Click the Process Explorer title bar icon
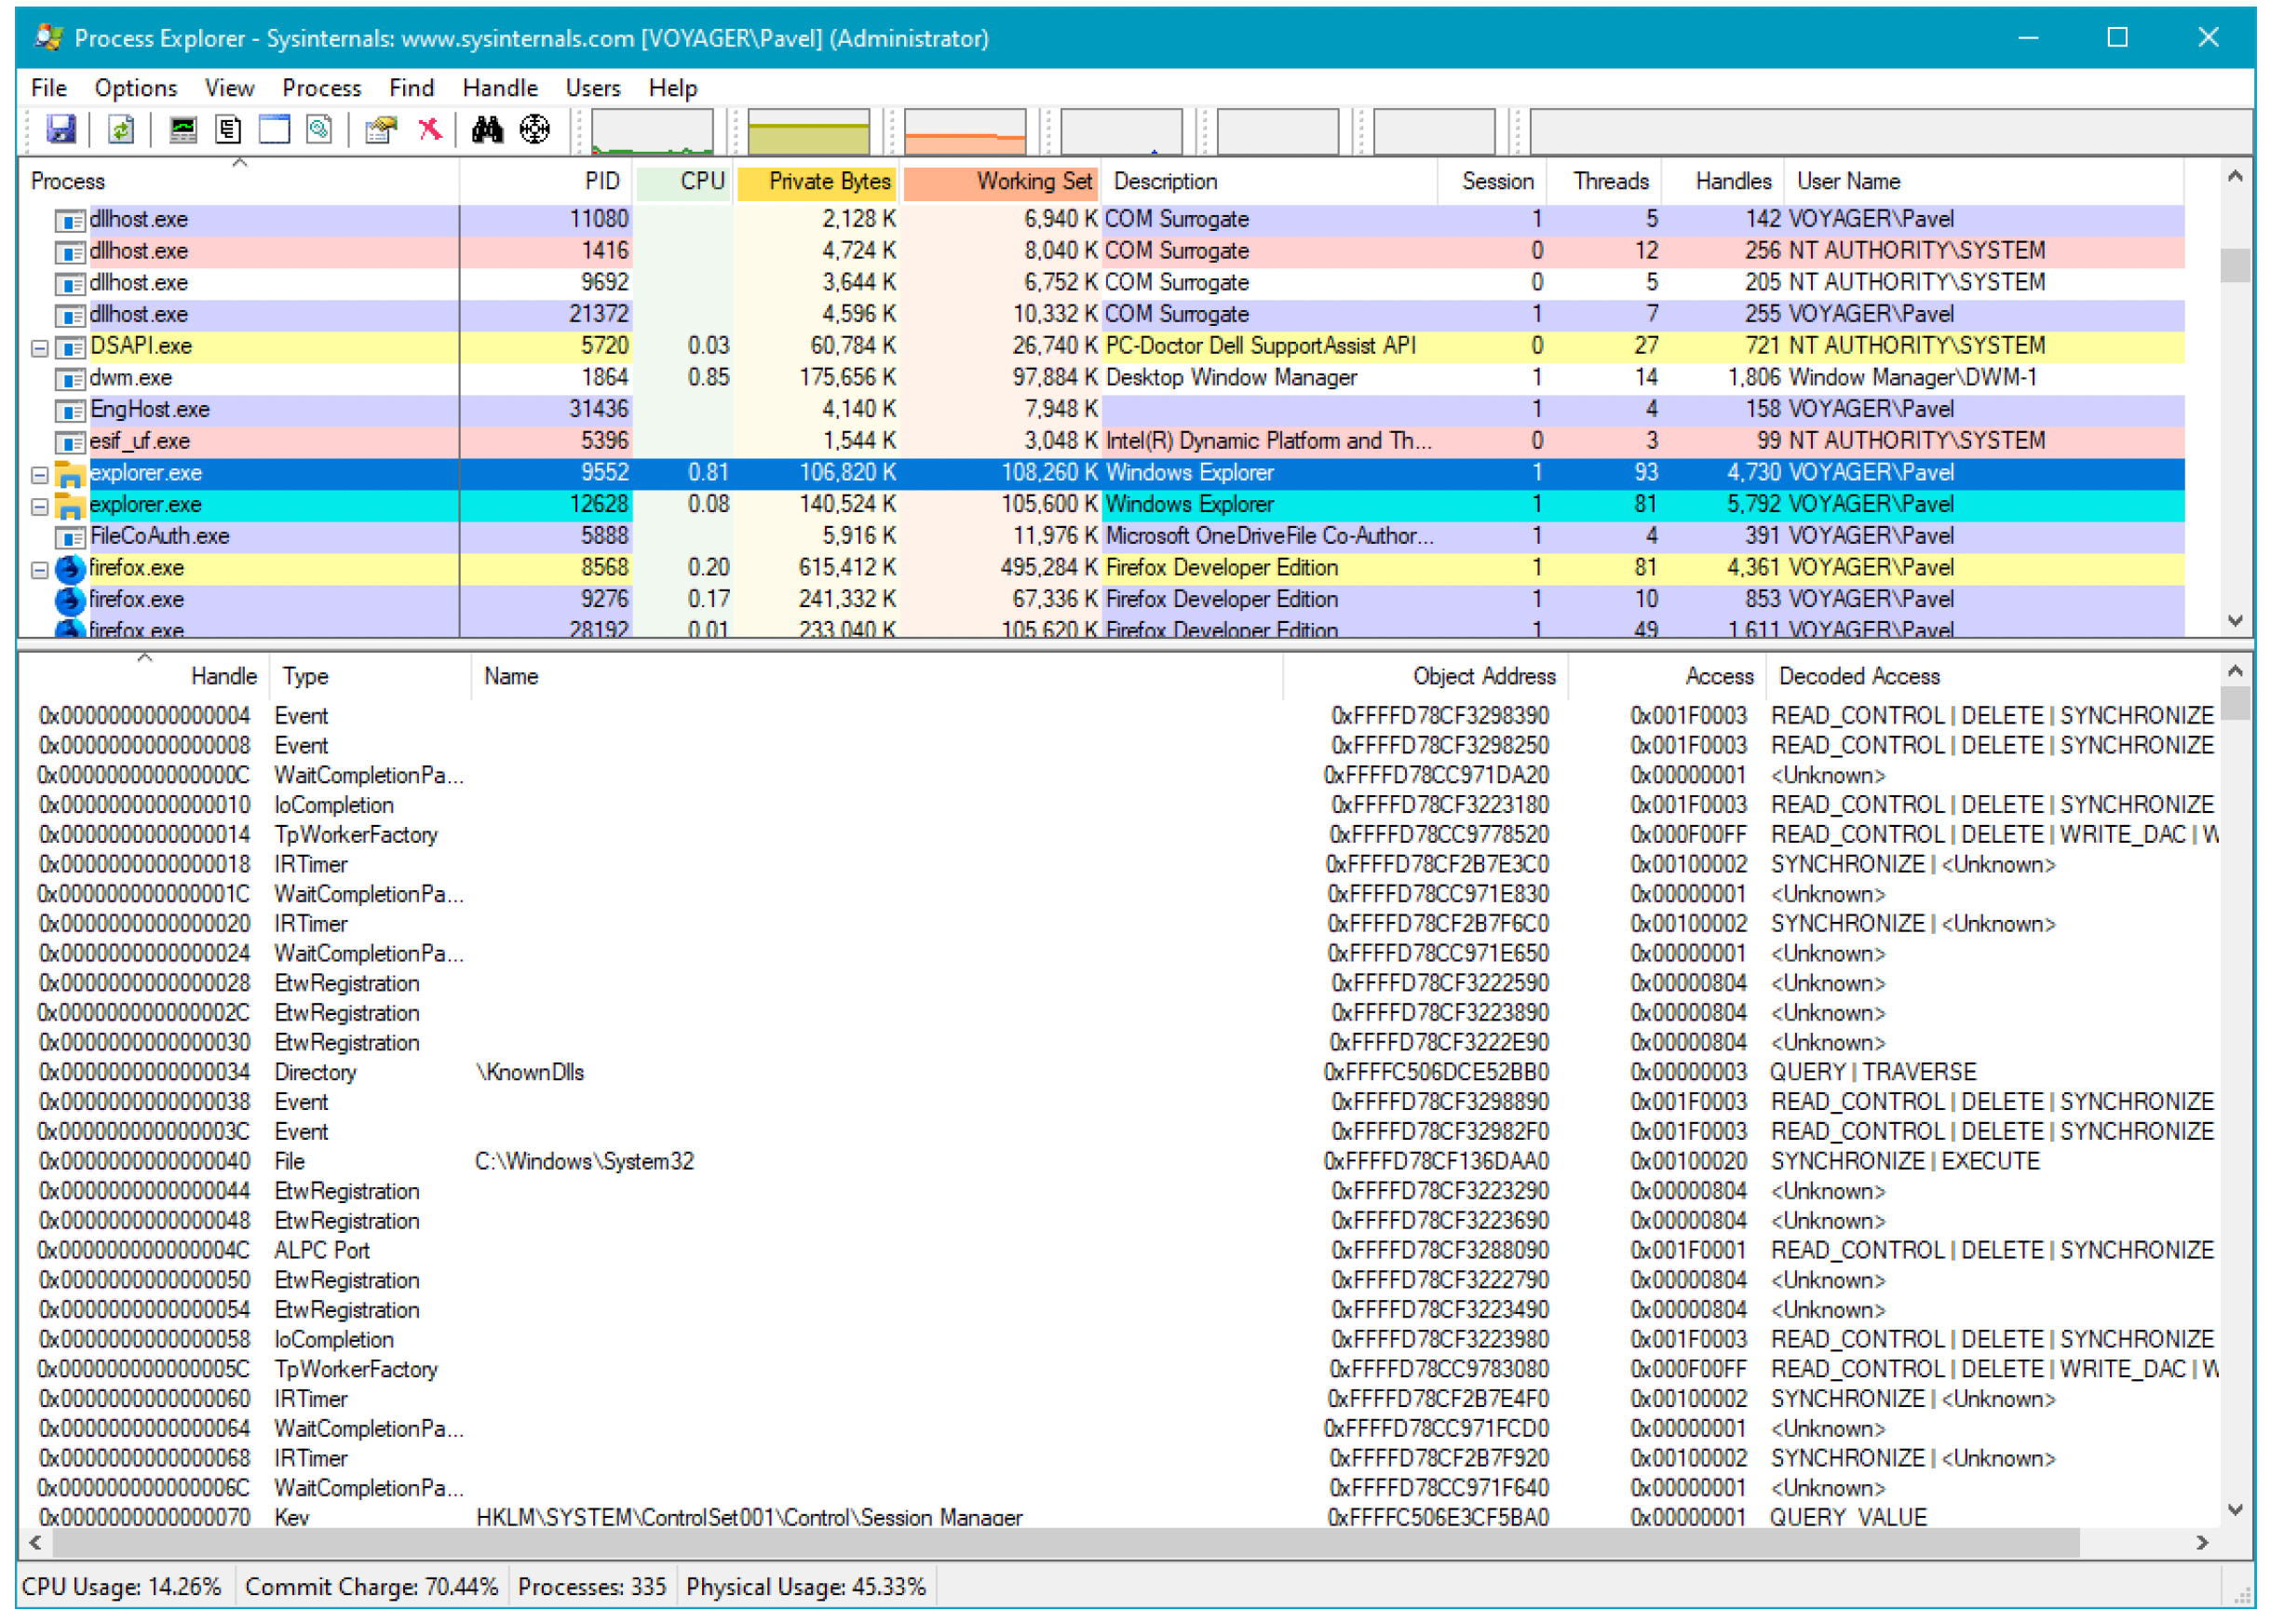 49,38
